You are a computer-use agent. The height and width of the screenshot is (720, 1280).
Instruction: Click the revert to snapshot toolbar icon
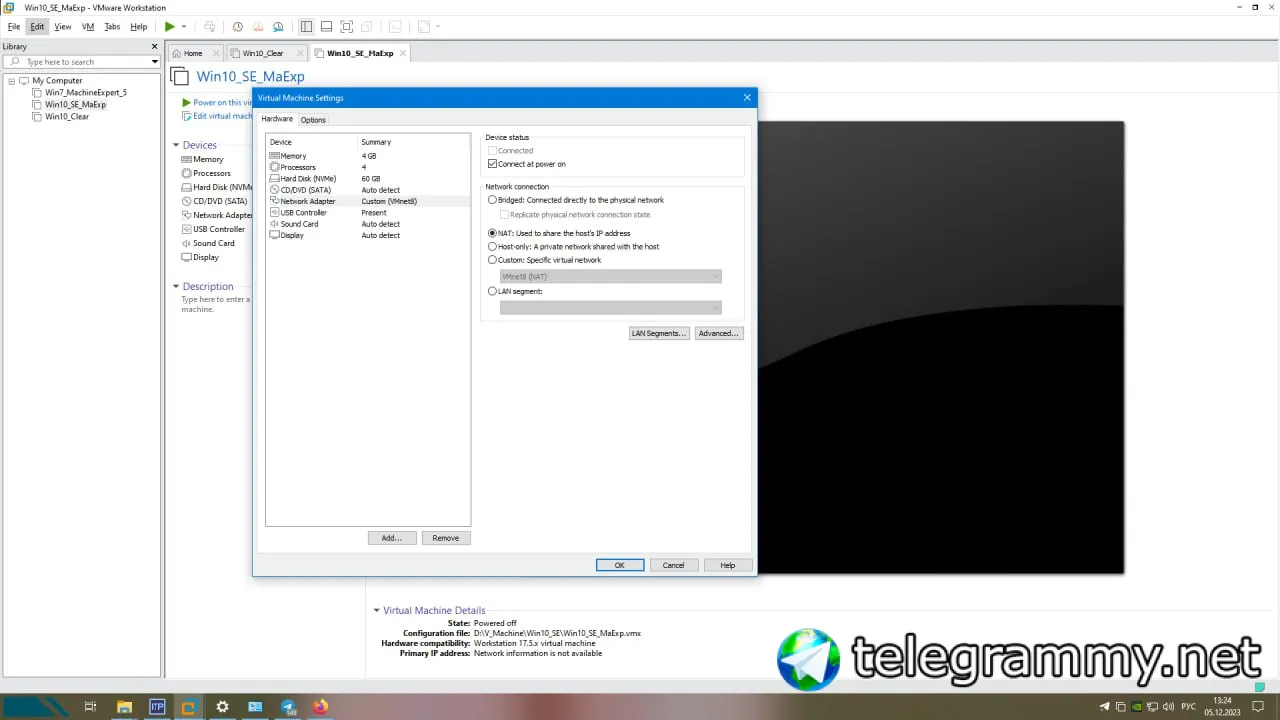coord(257,27)
